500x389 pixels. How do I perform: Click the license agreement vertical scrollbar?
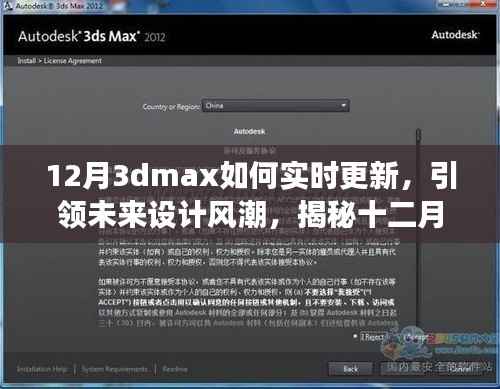[419, 227]
